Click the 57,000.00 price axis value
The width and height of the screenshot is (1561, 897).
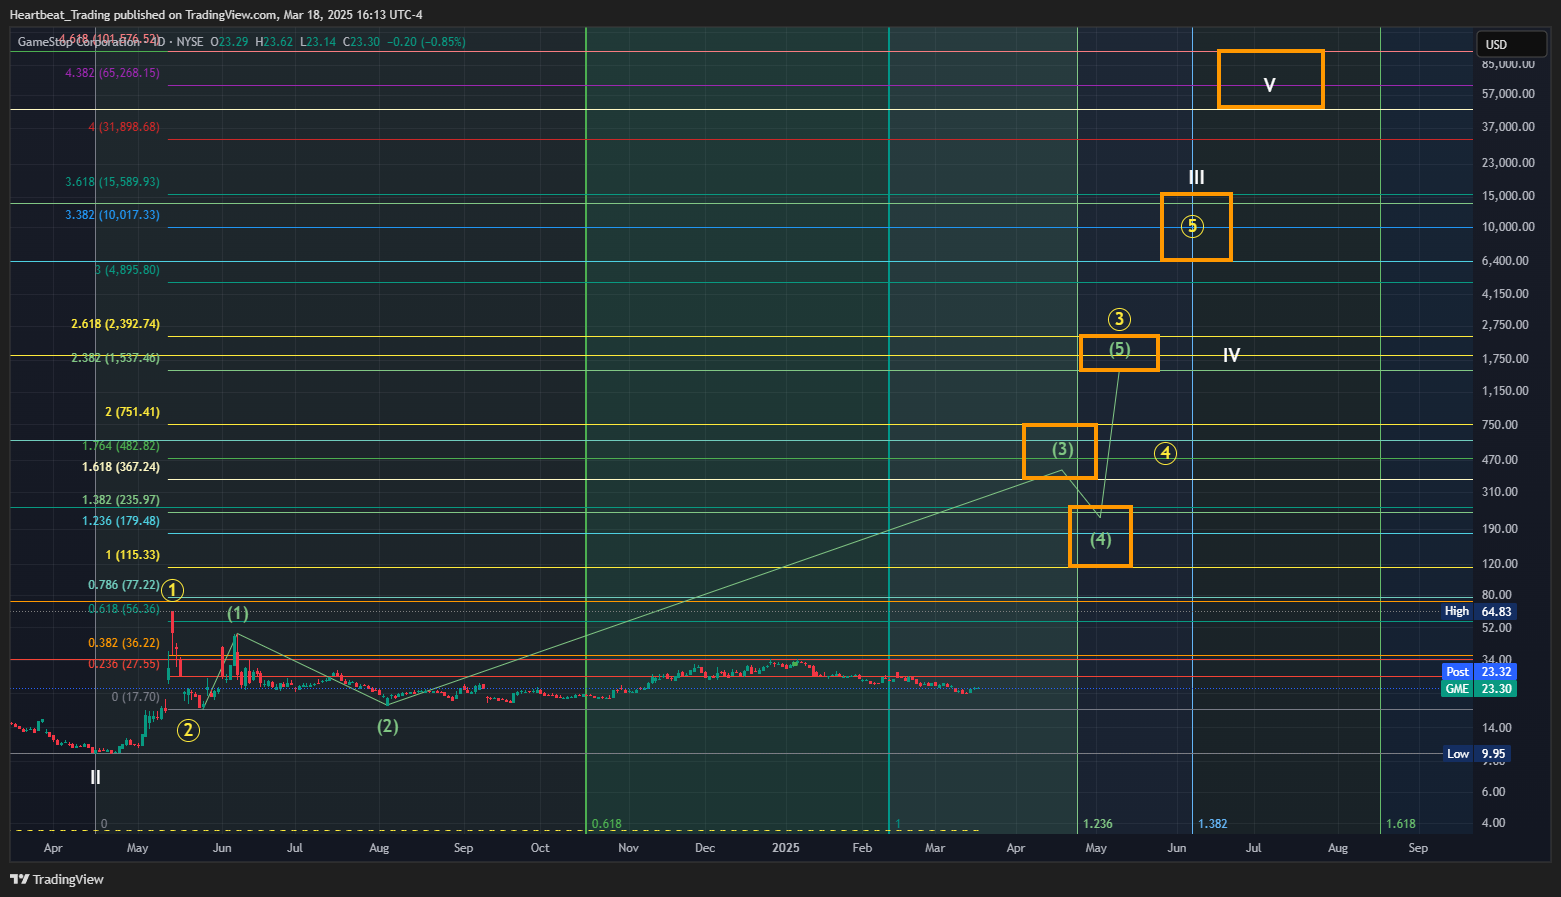1508,94
